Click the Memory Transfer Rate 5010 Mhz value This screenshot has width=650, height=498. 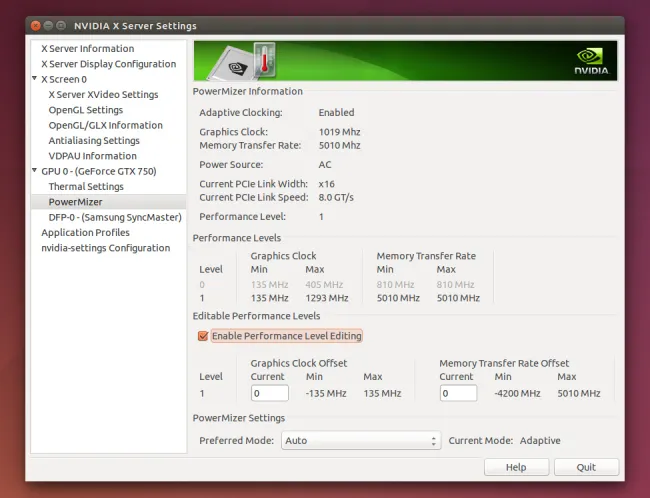pyautogui.click(x=339, y=146)
